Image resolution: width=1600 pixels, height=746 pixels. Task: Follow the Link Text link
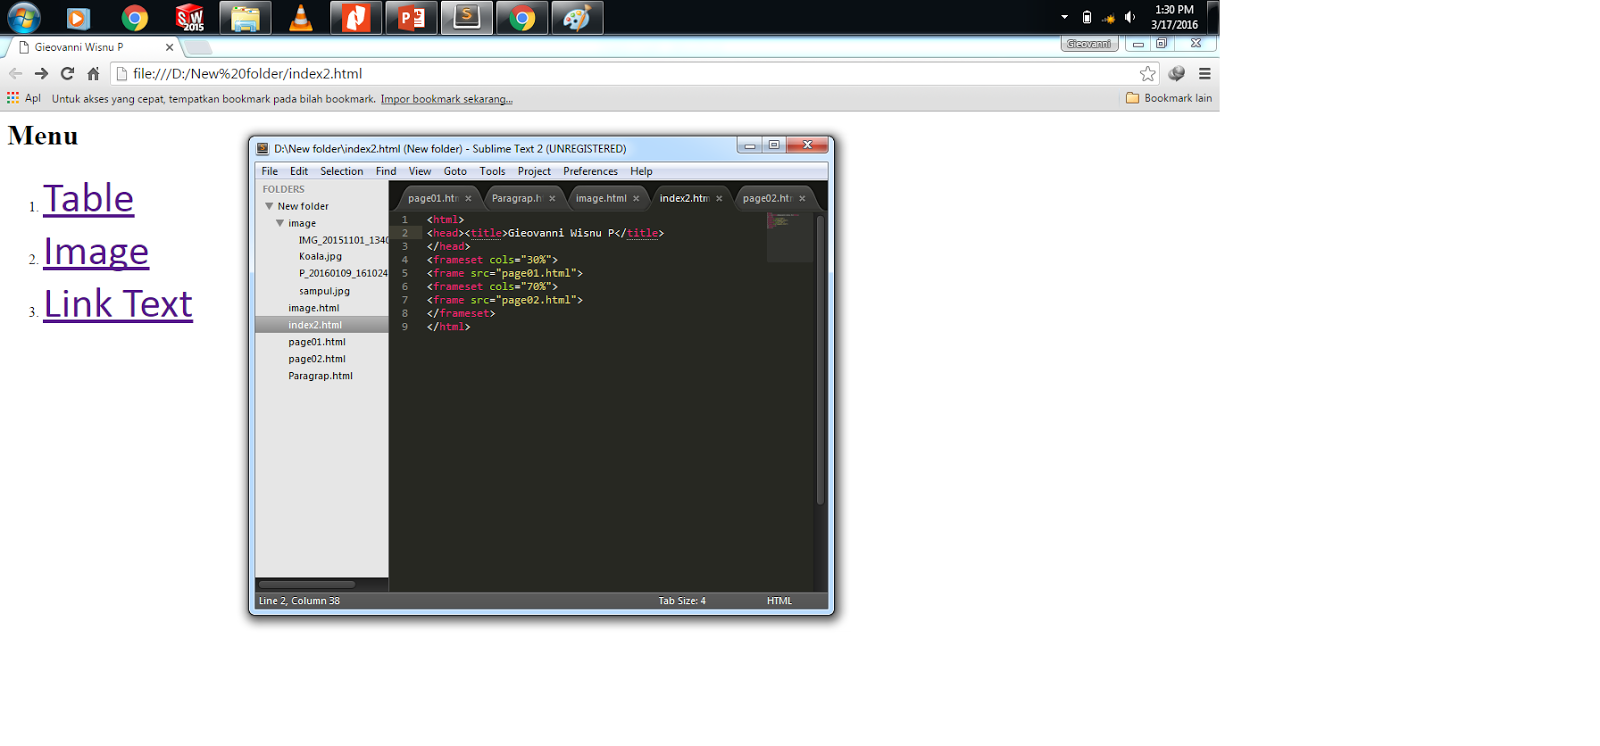(x=118, y=304)
